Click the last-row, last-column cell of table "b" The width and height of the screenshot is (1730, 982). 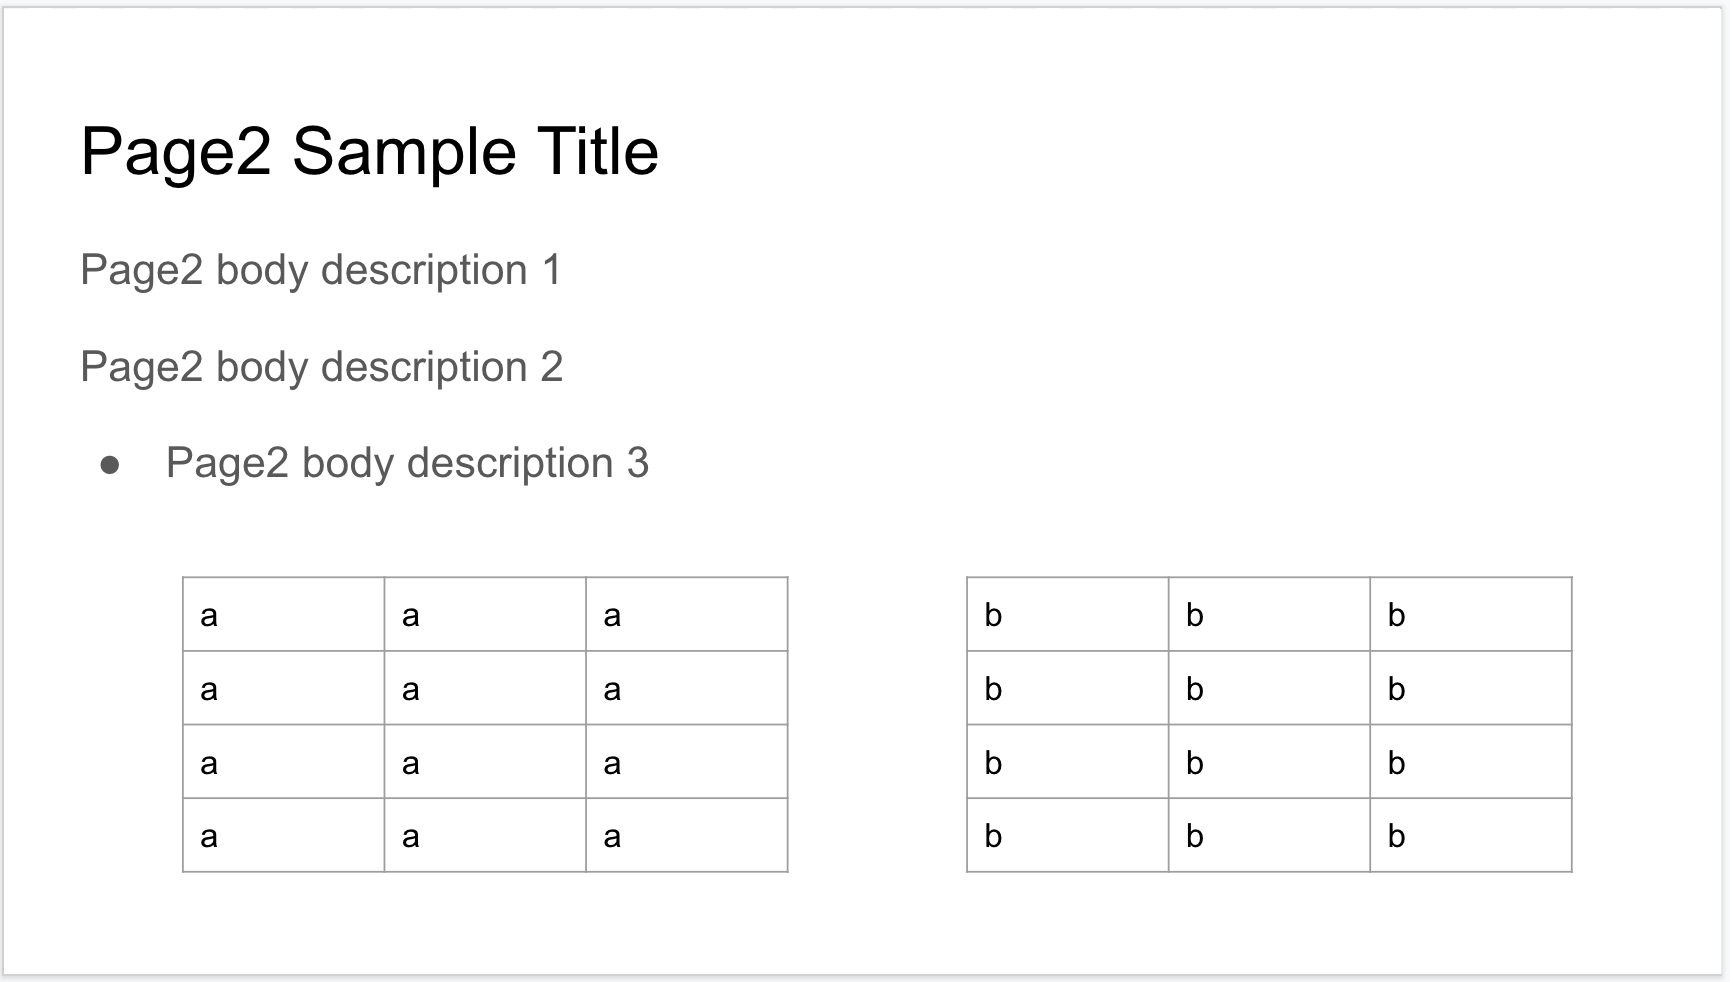[x=1470, y=835]
